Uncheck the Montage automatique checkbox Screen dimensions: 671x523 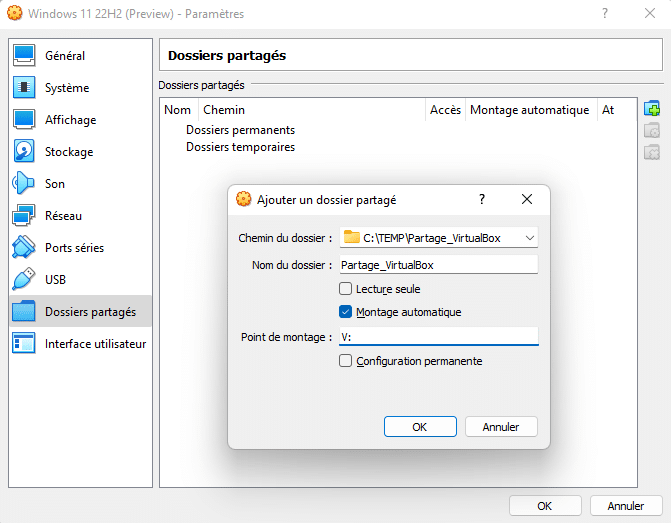(x=346, y=312)
